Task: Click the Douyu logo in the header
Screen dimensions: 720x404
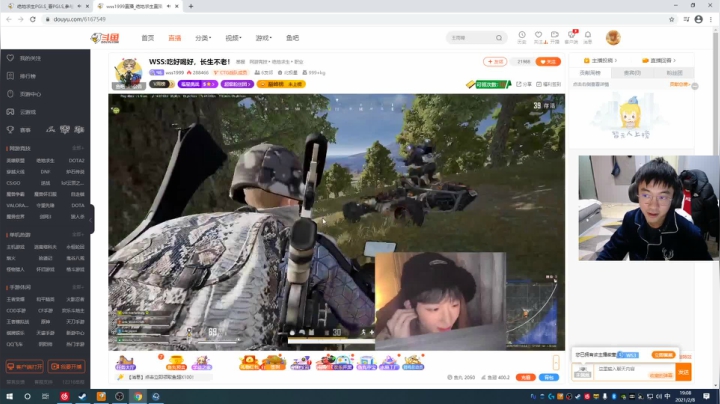Action: pyautogui.click(x=105, y=38)
